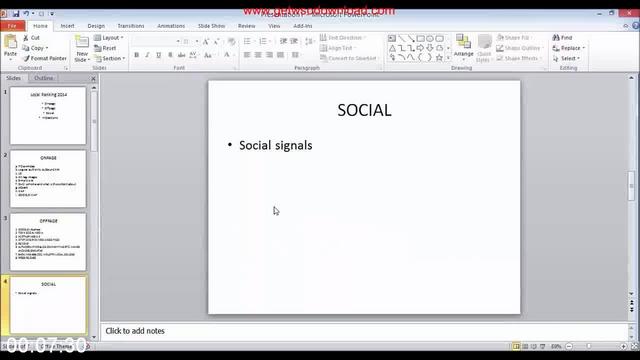Switch to the Insert ribbon tab
This screenshot has width=640, height=360.
[67, 26]
